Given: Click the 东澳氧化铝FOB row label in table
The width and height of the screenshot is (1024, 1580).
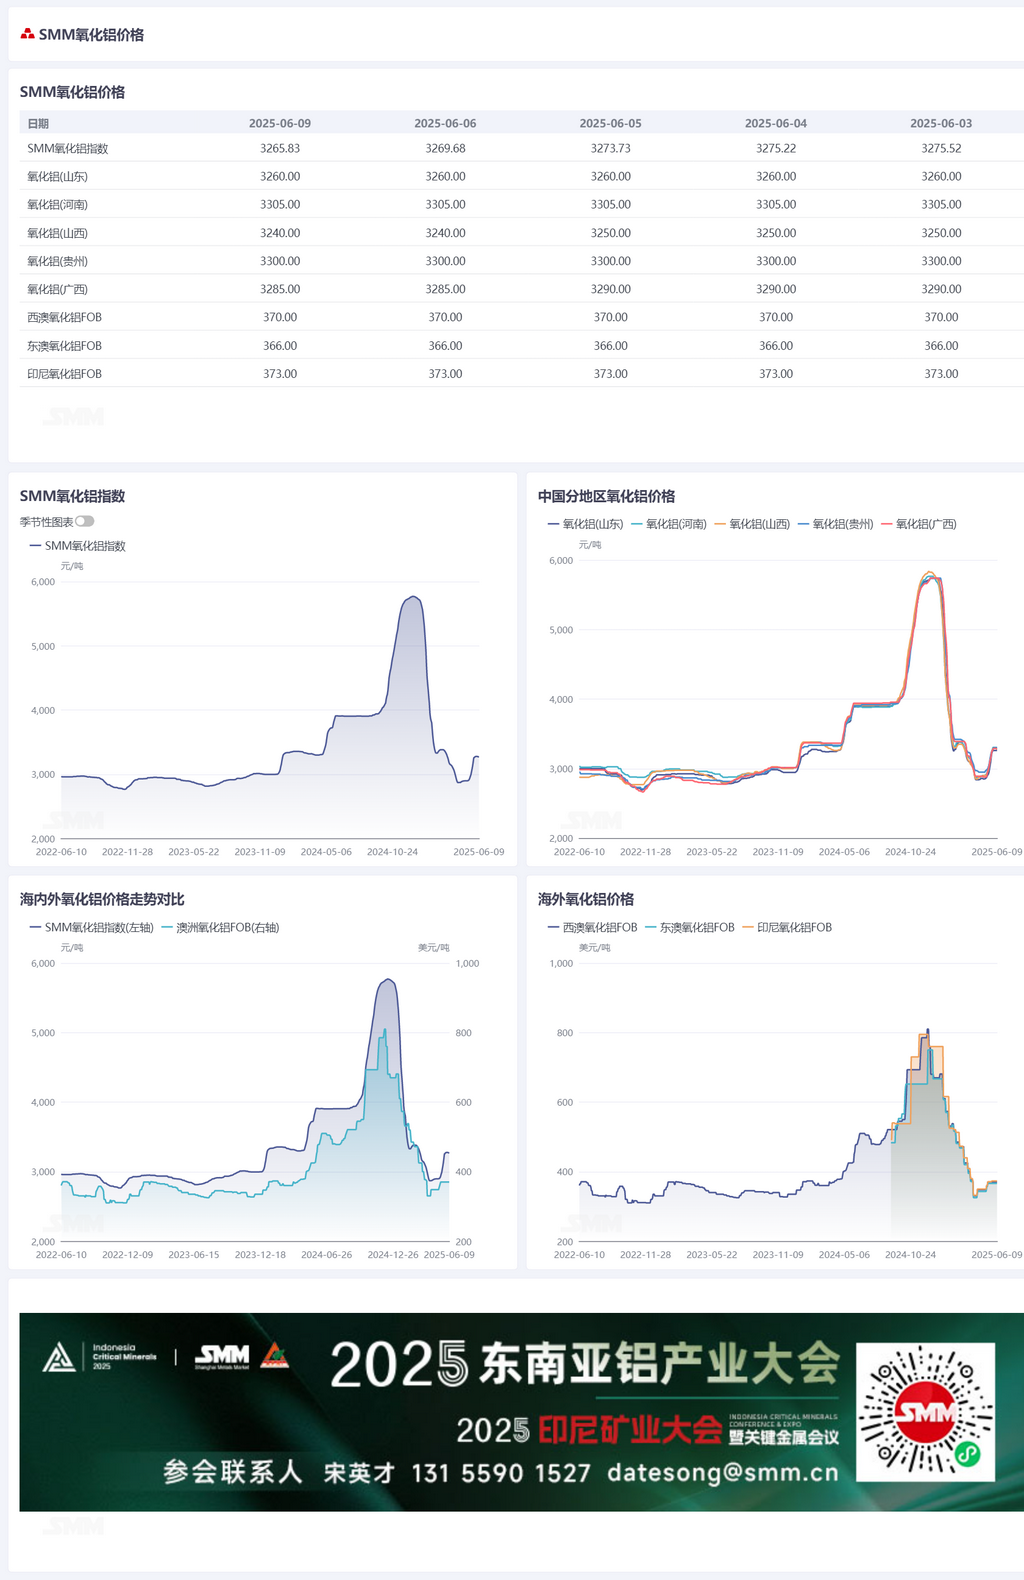Looking at the screenshot, I should (x=65, y=346).
